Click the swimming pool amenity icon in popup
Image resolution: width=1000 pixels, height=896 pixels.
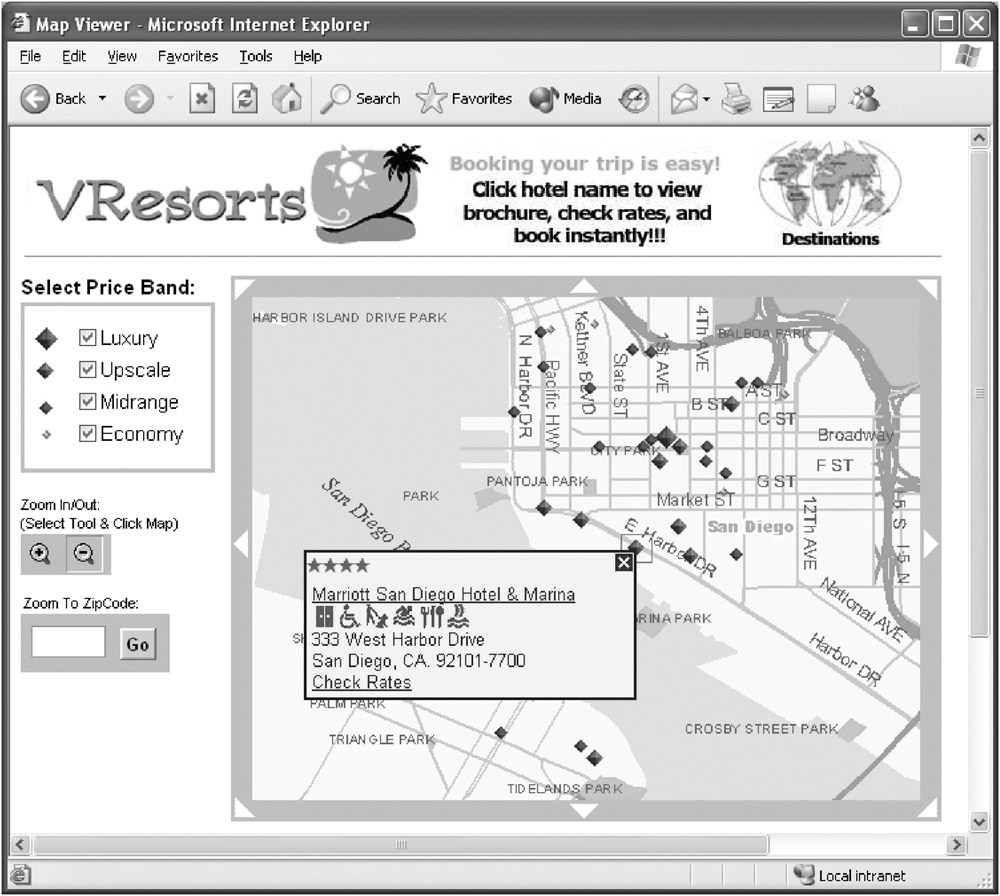pos(403,617)
